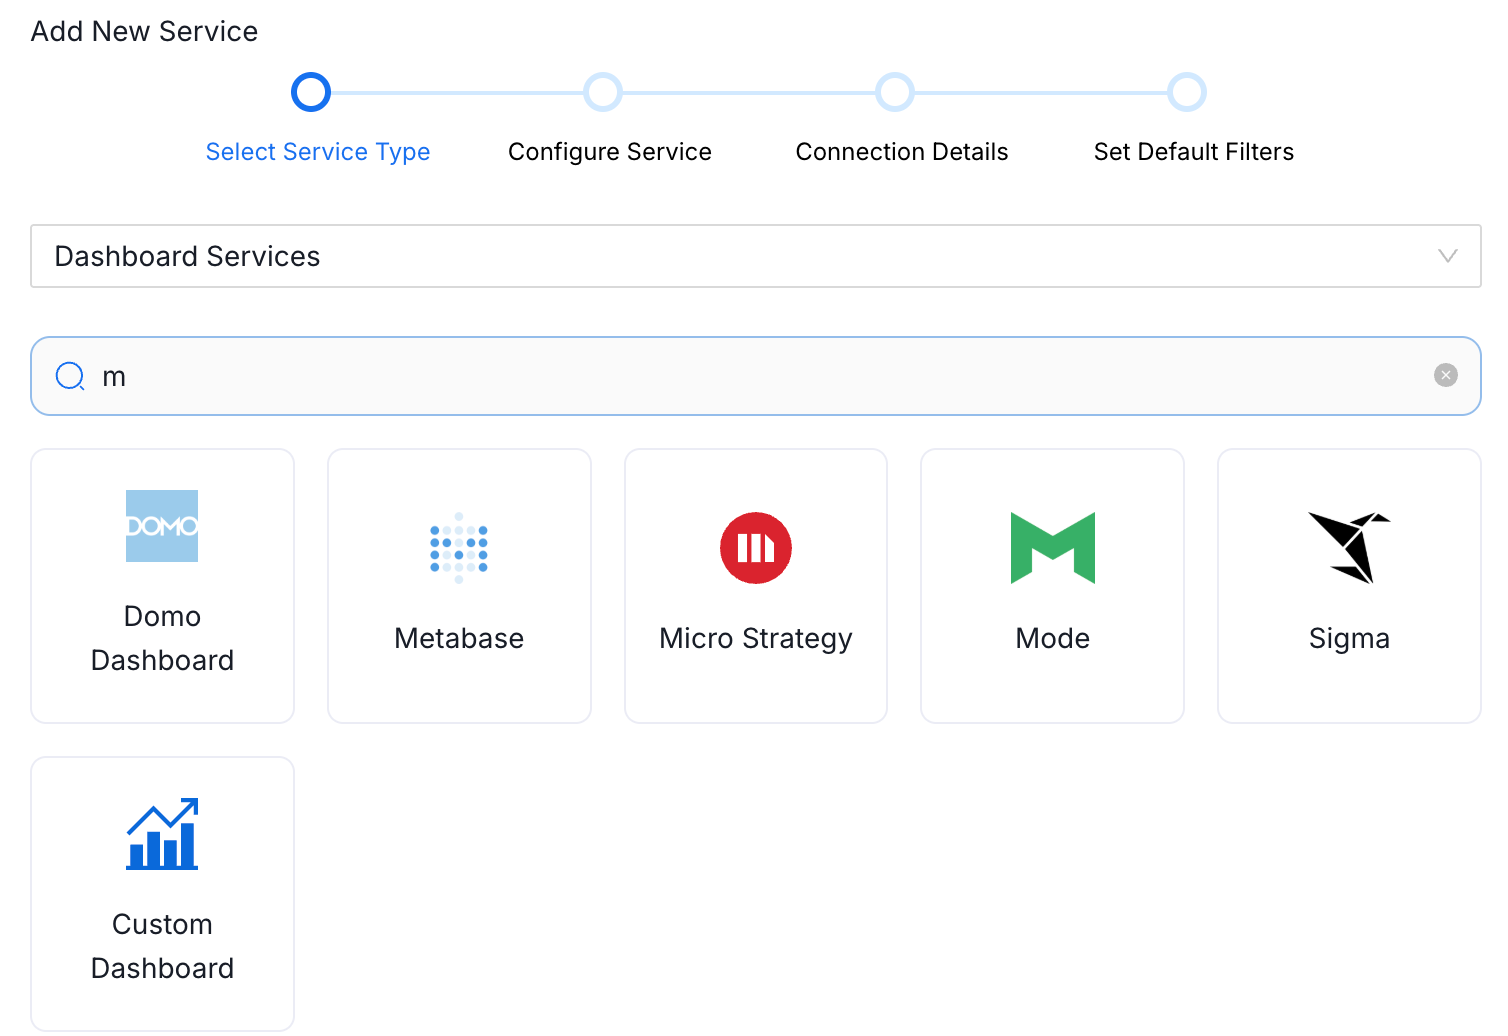Go to Connection Details step

[902, 152]
